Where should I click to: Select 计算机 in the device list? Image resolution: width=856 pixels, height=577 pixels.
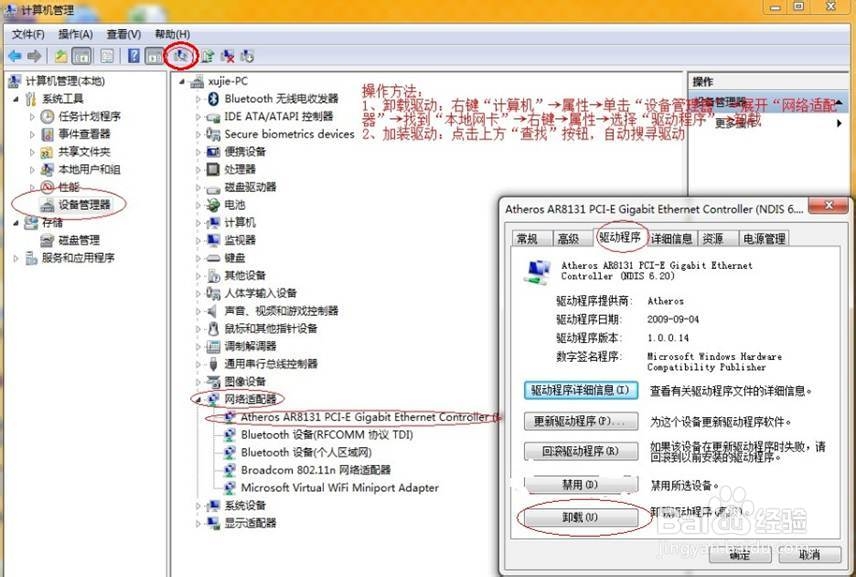pos(240,223)
